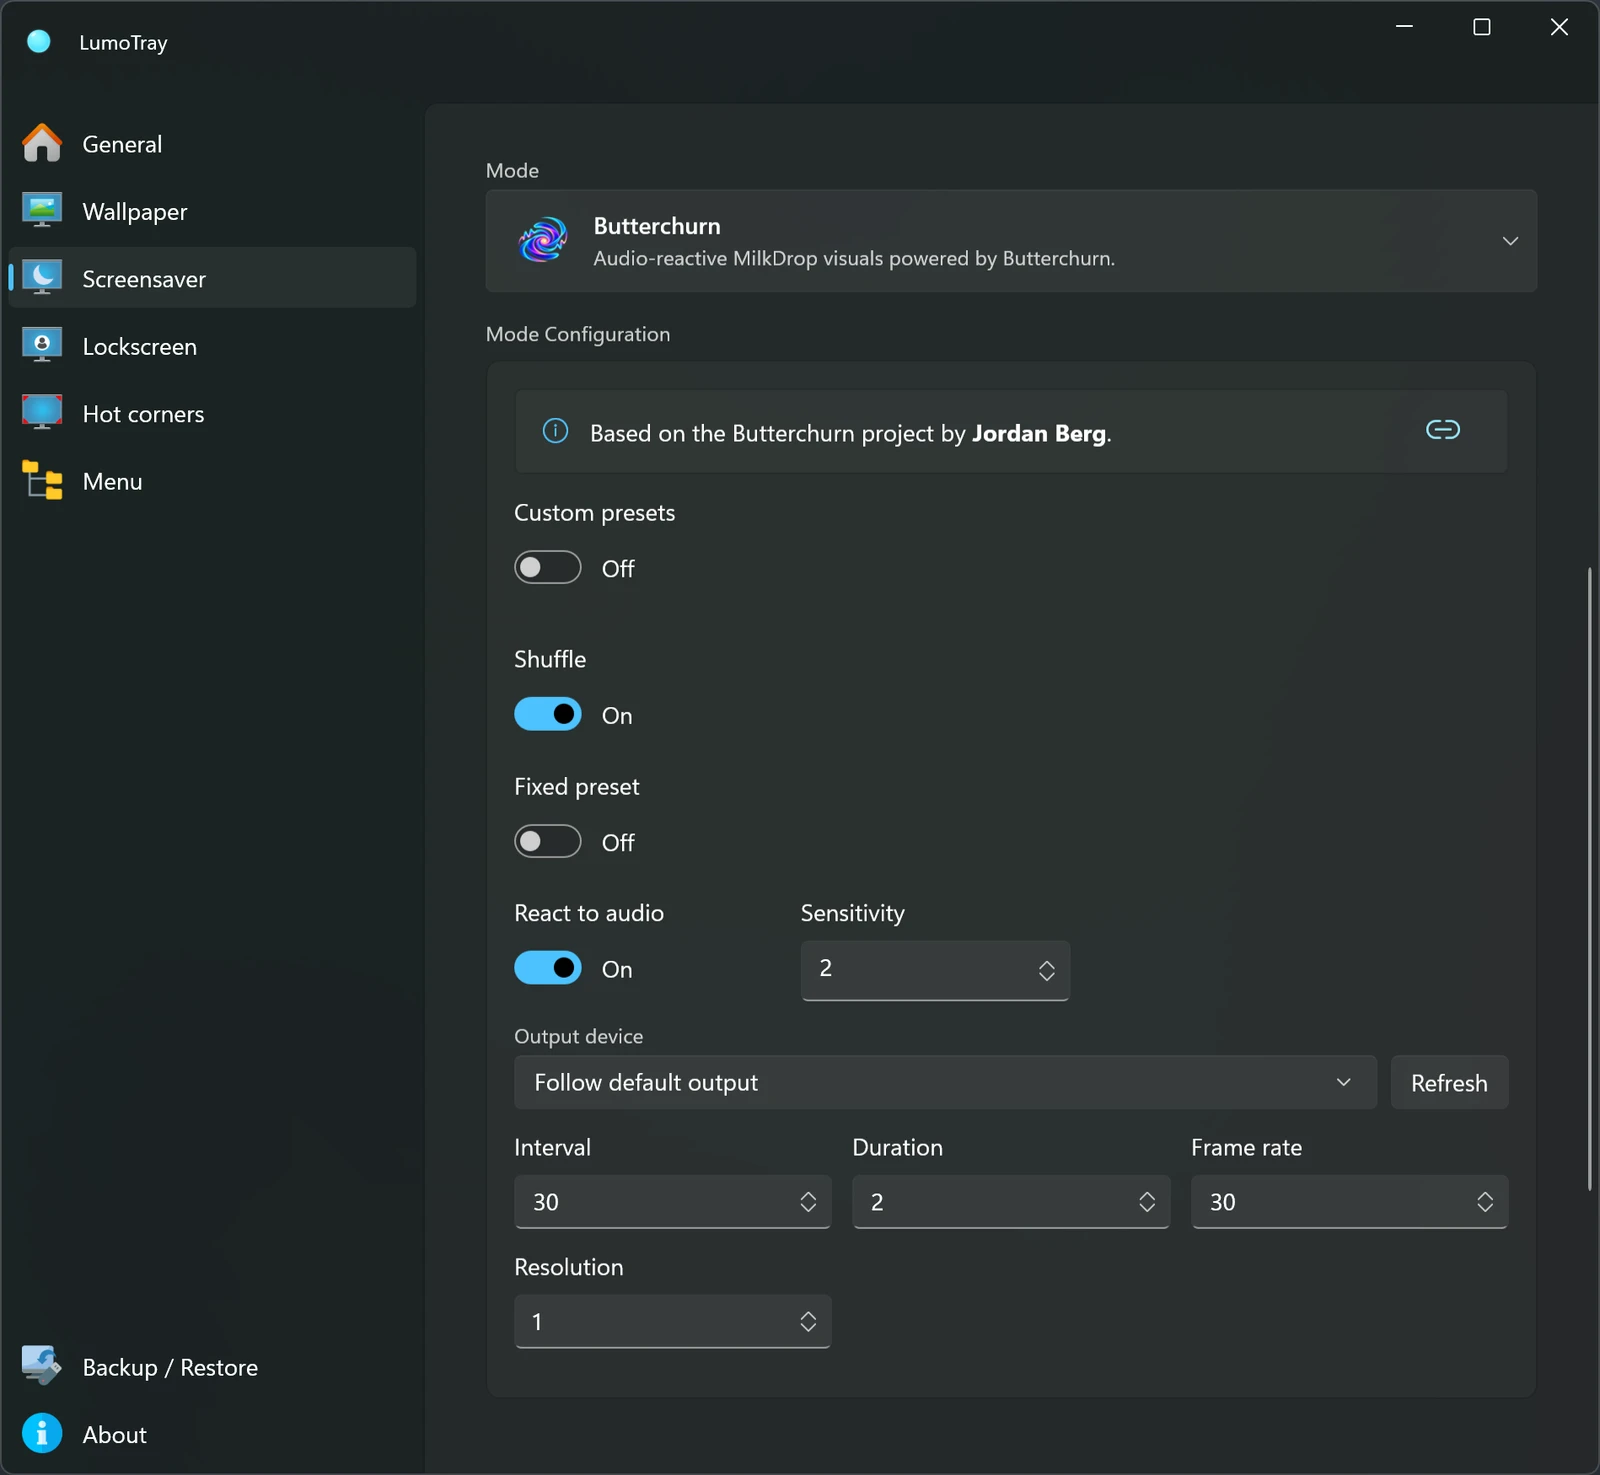Click the Frame rate value field
The image size is (1600, 1475).
1349,1202
